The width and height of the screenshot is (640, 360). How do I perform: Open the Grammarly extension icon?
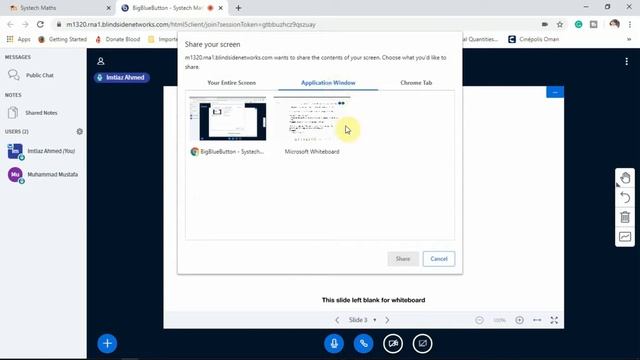tap(578, 24)
